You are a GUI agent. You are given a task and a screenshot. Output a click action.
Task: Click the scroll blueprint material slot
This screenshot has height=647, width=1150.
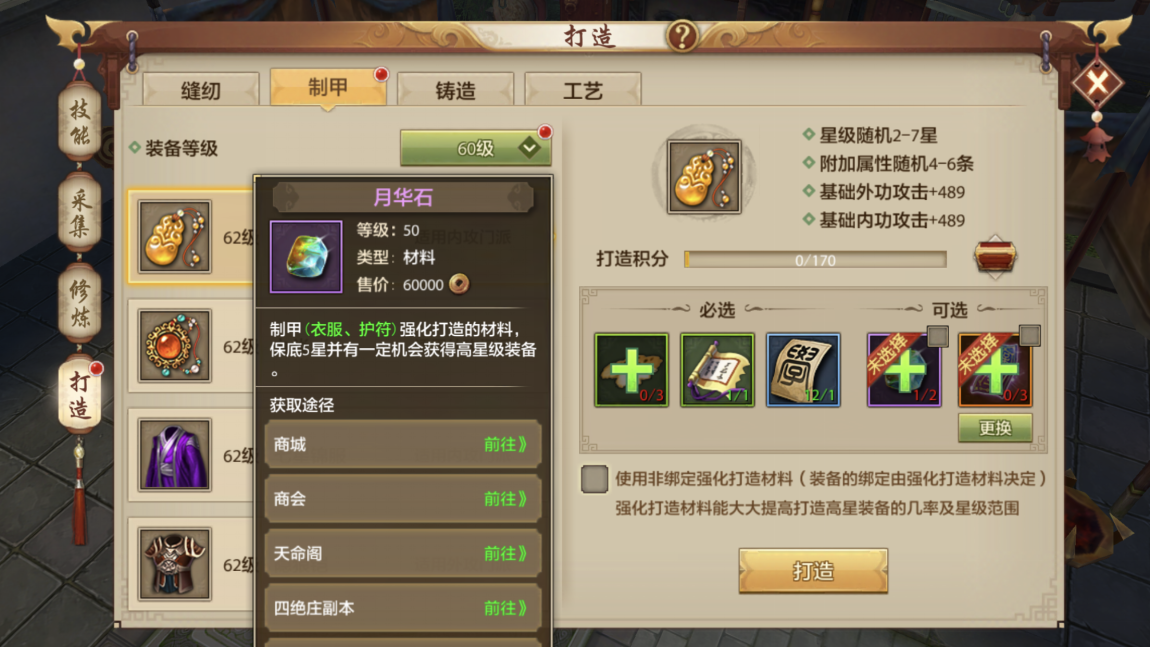717,370
